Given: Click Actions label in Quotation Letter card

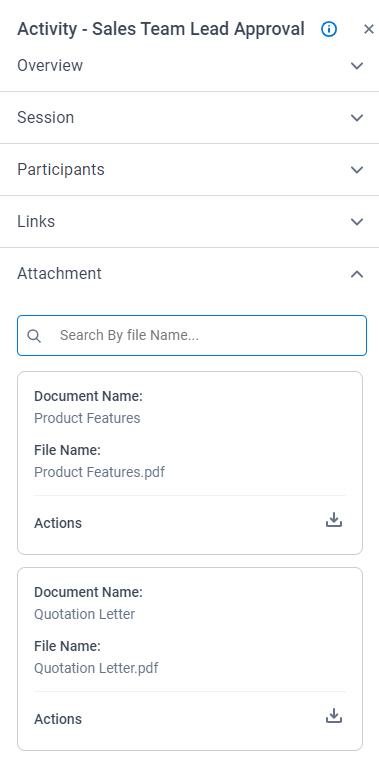Looking at the screenshot, I should [x=58, y=719].
